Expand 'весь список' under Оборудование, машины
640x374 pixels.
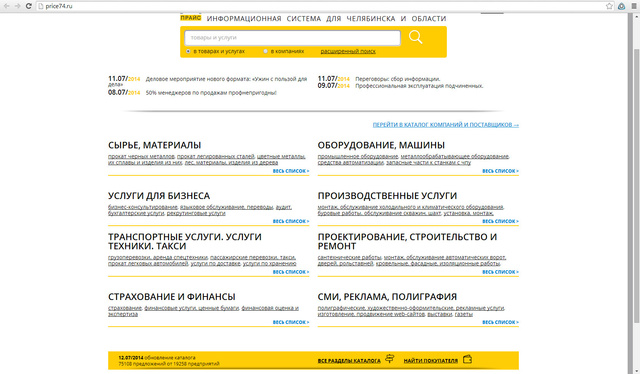click(x=500, y=171)
